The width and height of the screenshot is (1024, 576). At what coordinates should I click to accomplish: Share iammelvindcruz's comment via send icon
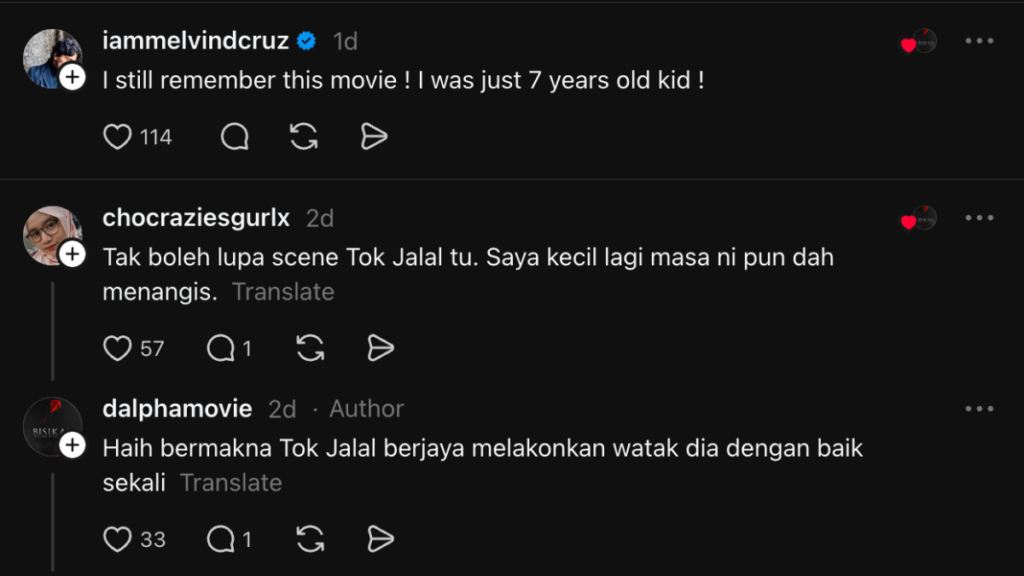pyautogui.click(x=374, y=136)
